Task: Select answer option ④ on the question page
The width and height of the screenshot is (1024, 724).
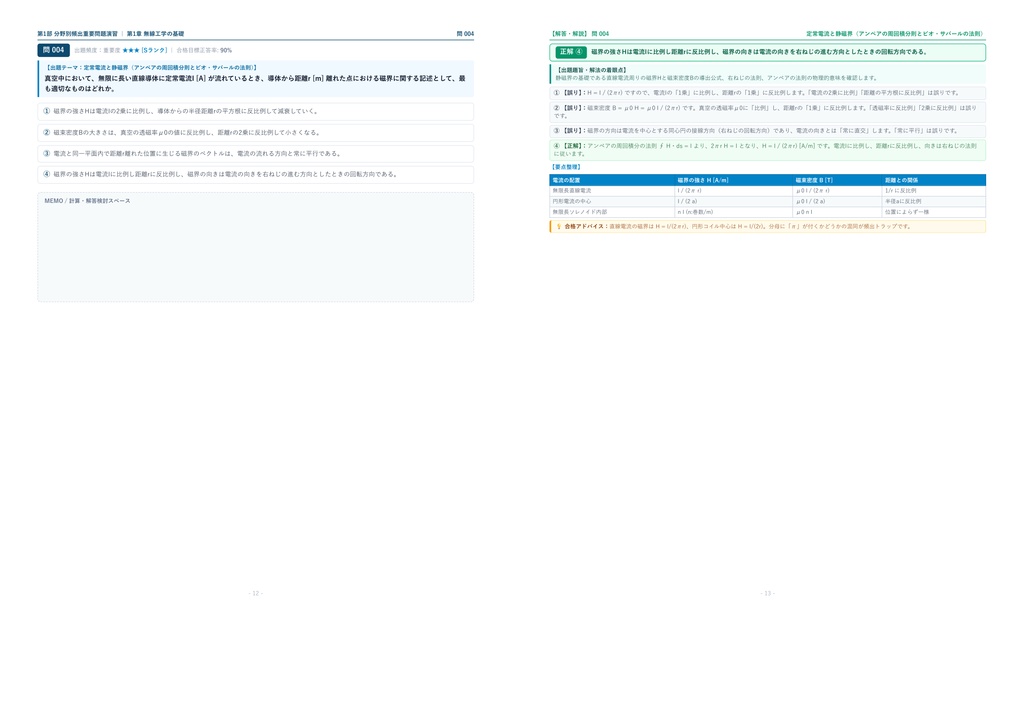Action: 255,174
